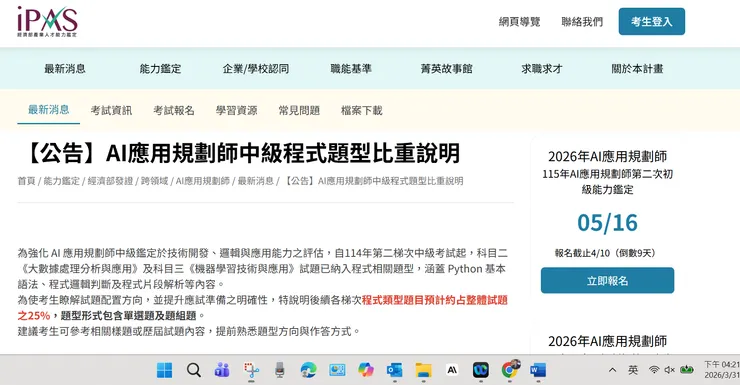Go to AI應用規劃師 breadcrumb link
Screen dimensions: 740x385
click(203, 181)
